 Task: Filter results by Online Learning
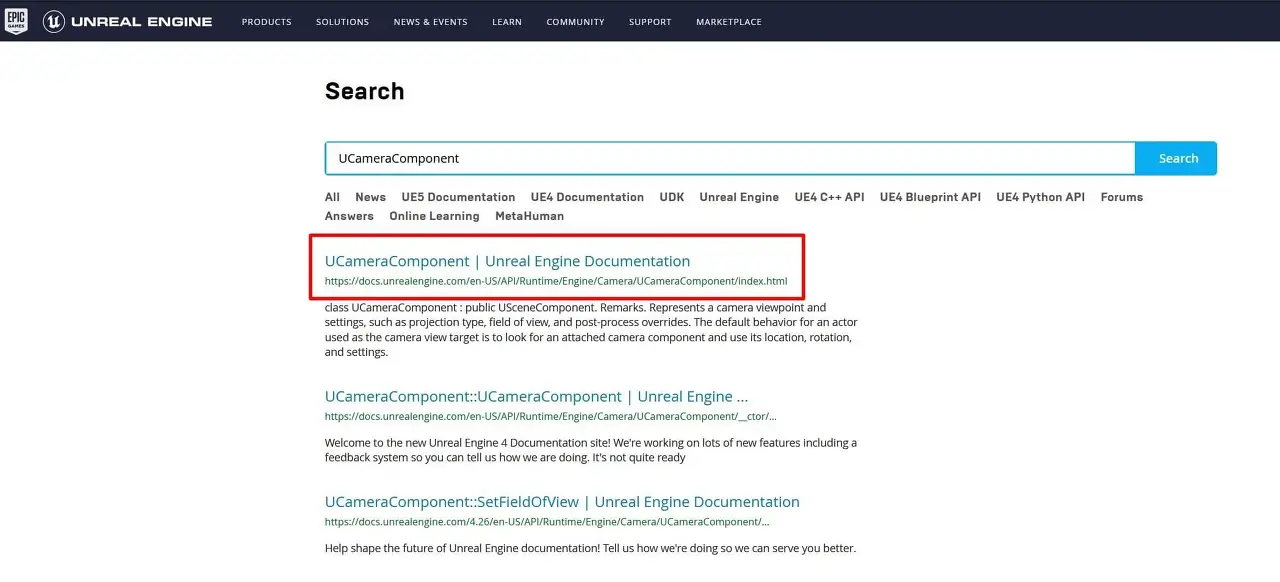coord(434,216)
